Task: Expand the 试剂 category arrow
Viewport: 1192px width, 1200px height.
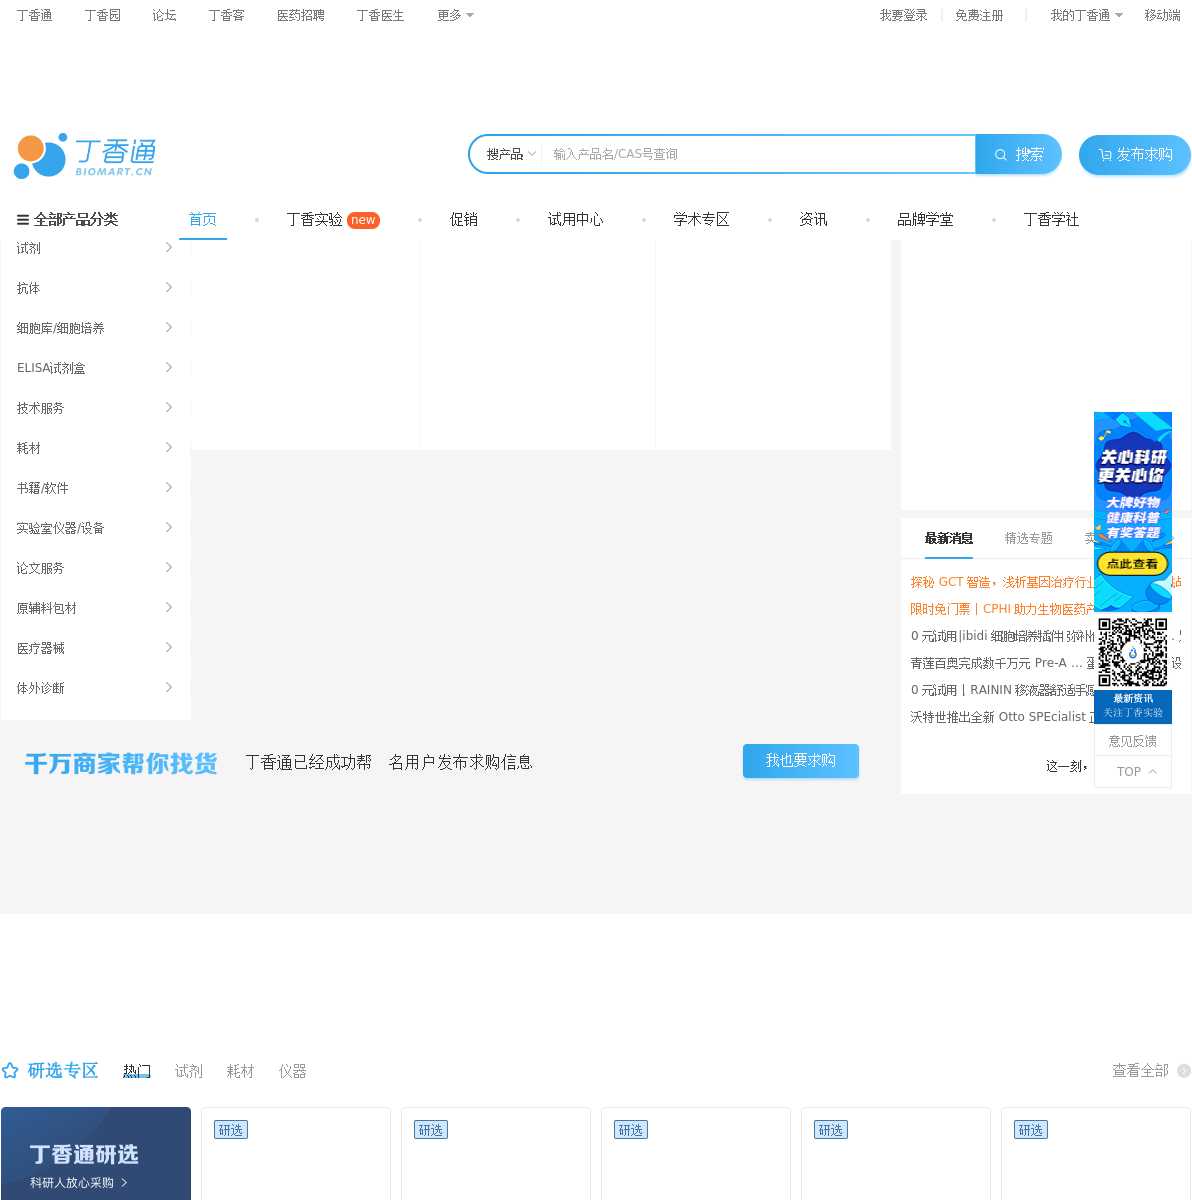Action: tap(169, 247)
